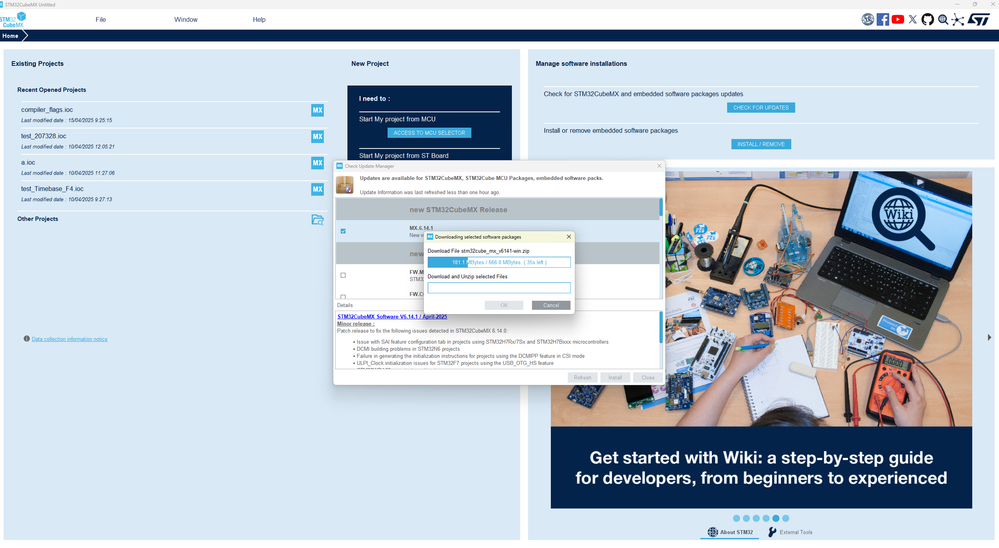Click the 'Other Projects' label

[x=38, y=219]
